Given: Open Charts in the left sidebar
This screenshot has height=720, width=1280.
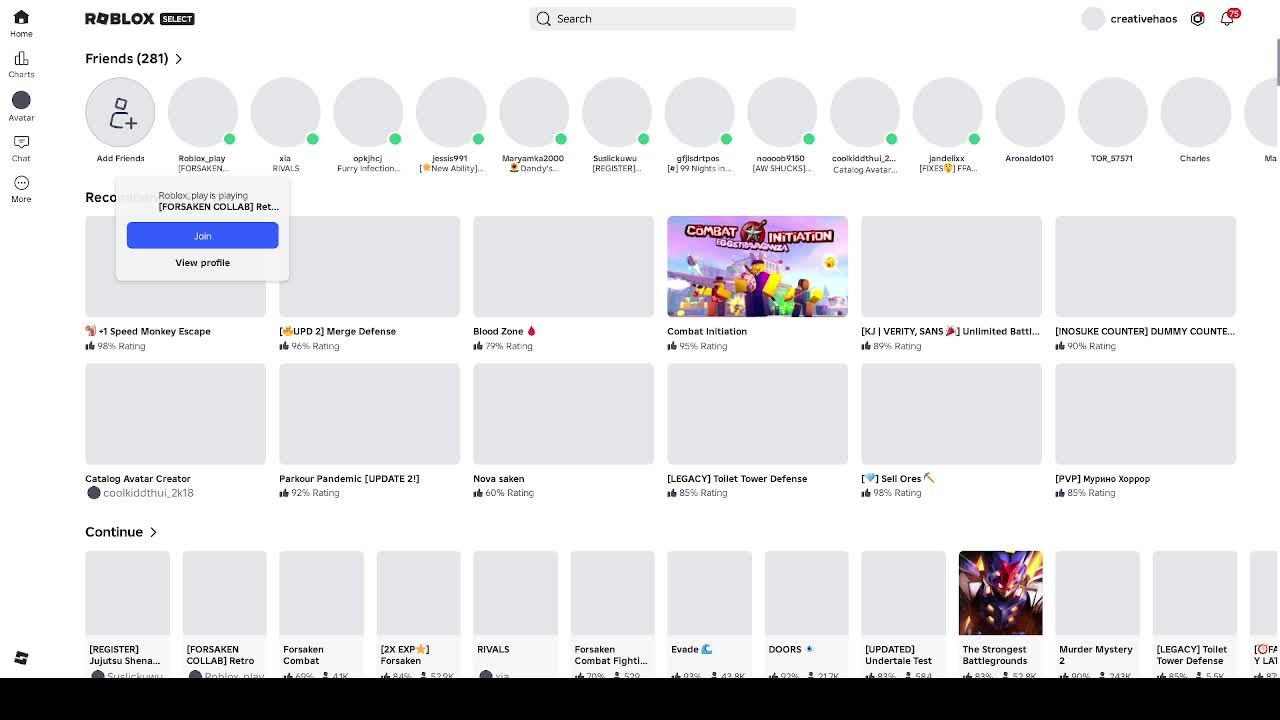Looking at the screenshot, I should point(21,65).
